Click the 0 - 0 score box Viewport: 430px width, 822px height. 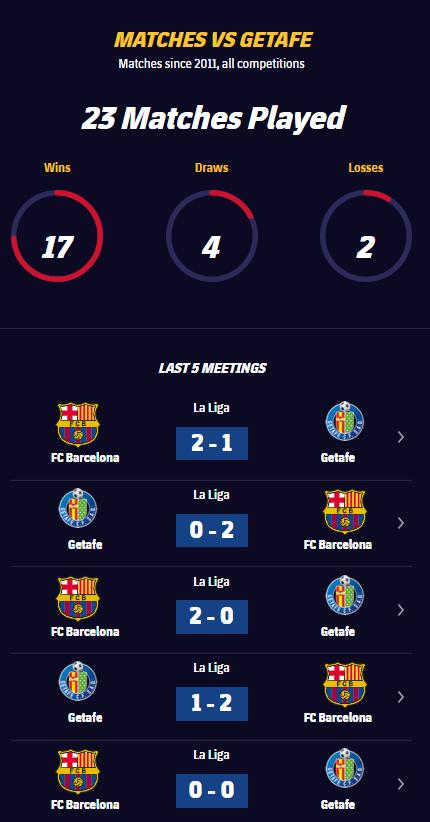point(212,791)
